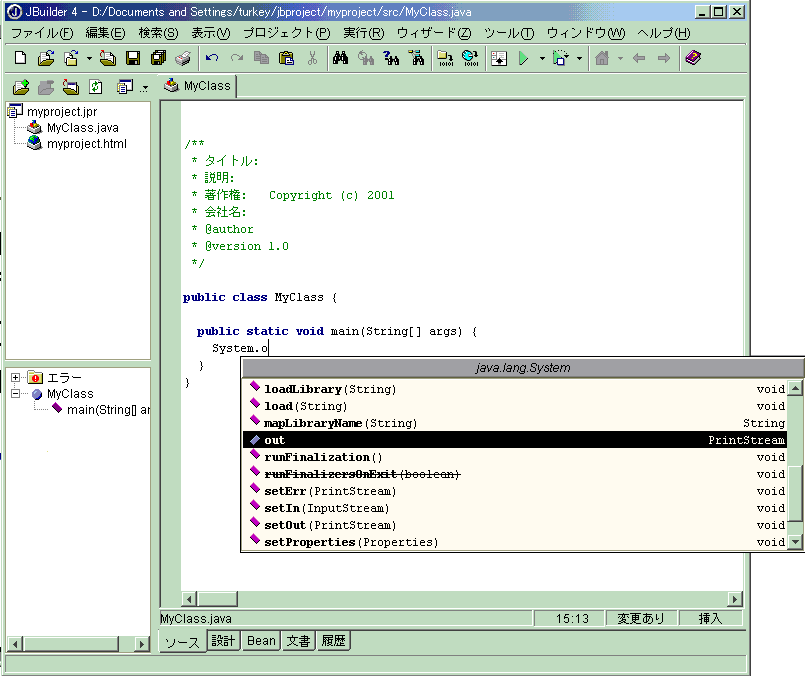The width and height of the screenshot is (805, 676).
Task: Select MyClass.java in project tree
Action: tap(82, 128)
